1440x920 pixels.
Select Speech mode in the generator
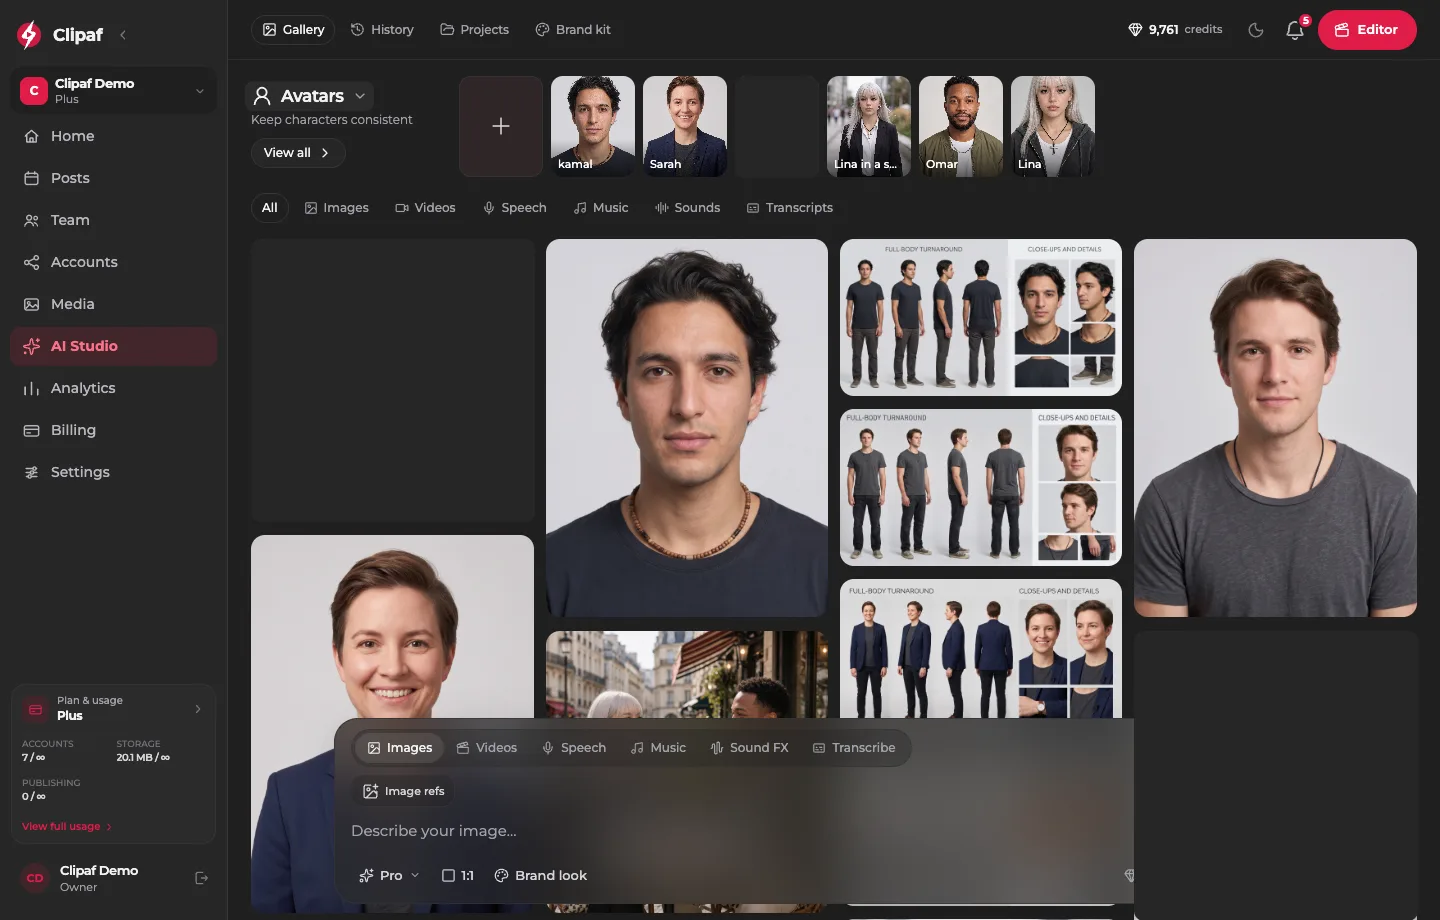(574, 748)
